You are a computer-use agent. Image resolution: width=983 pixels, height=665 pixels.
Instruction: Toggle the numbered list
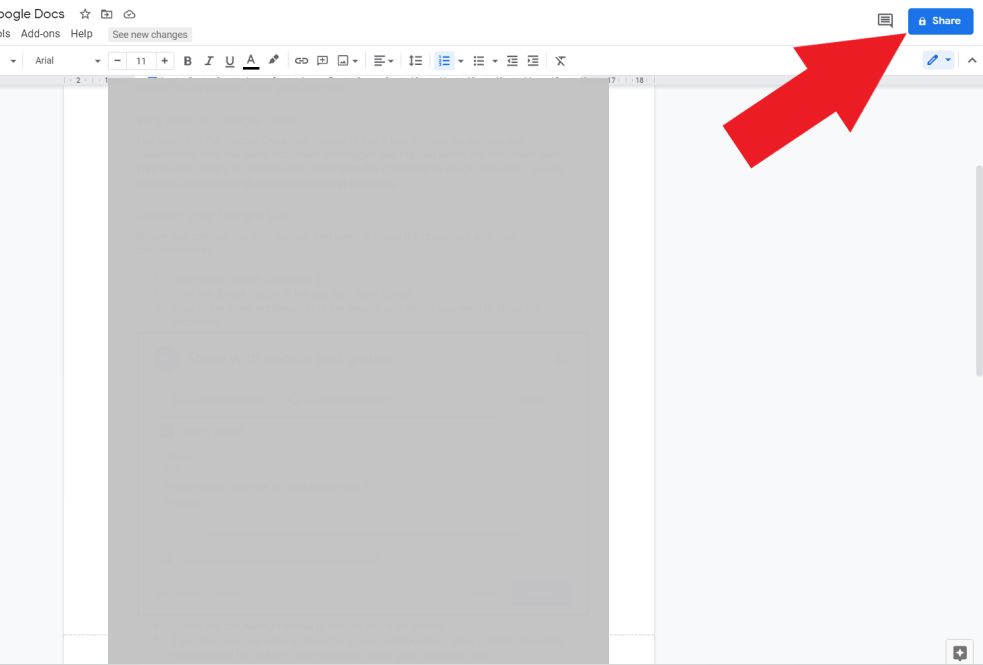(444, 60)
